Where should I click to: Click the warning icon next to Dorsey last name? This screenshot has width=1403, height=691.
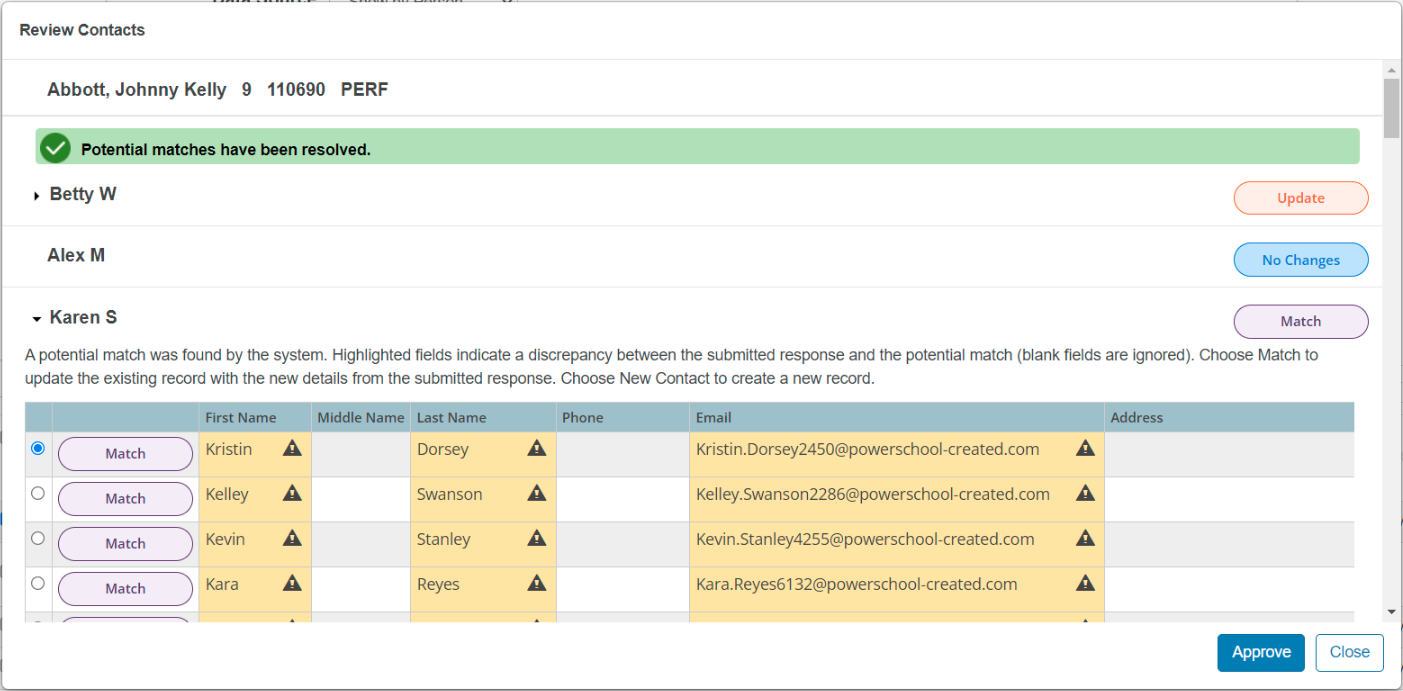click(537, 449)
